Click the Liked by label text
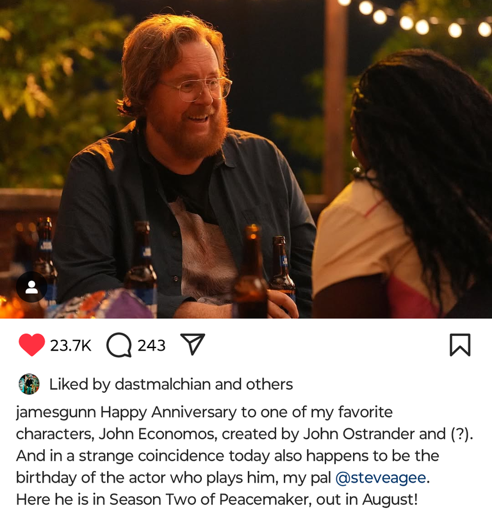 80,384
